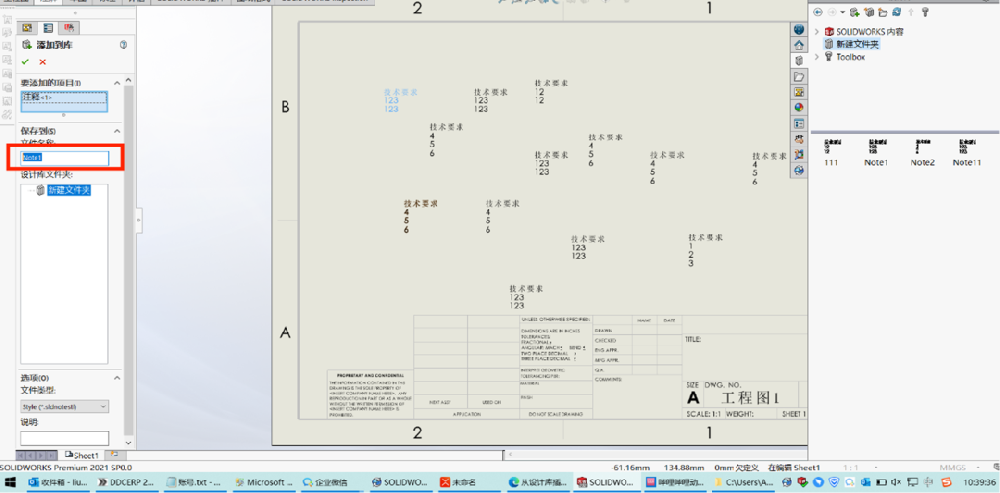Click help icon in Add to Library panel

click(x=124, y=45)
